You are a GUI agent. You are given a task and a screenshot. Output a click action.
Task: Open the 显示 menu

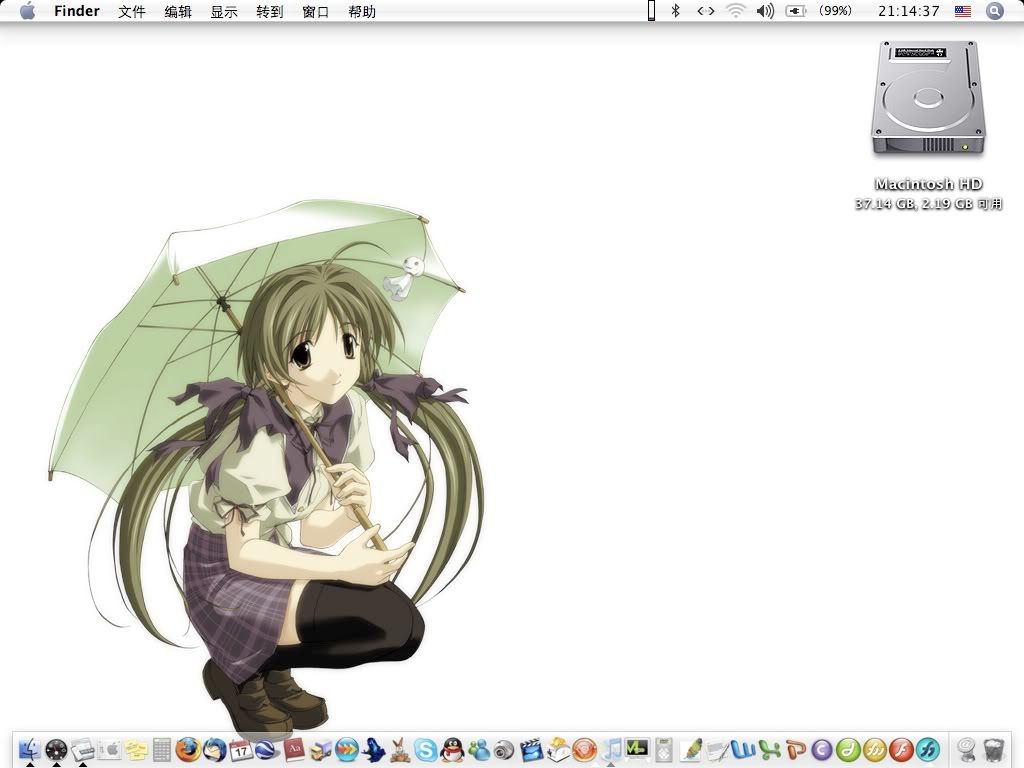(223, 11)
